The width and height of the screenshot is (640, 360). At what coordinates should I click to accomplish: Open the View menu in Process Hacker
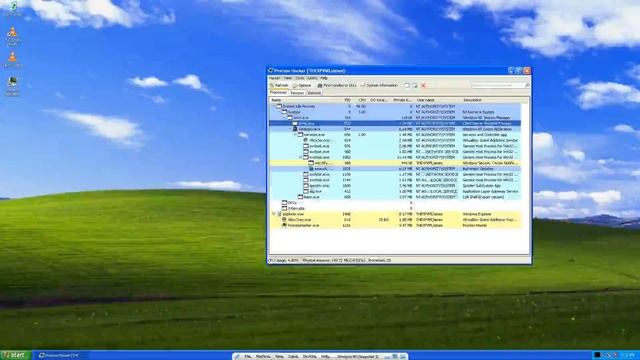point(288,78)
